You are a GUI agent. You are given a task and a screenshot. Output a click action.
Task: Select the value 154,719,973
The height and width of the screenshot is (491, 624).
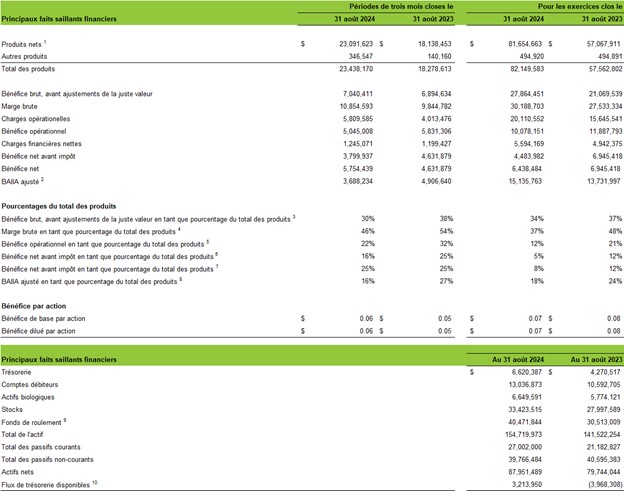523,434
